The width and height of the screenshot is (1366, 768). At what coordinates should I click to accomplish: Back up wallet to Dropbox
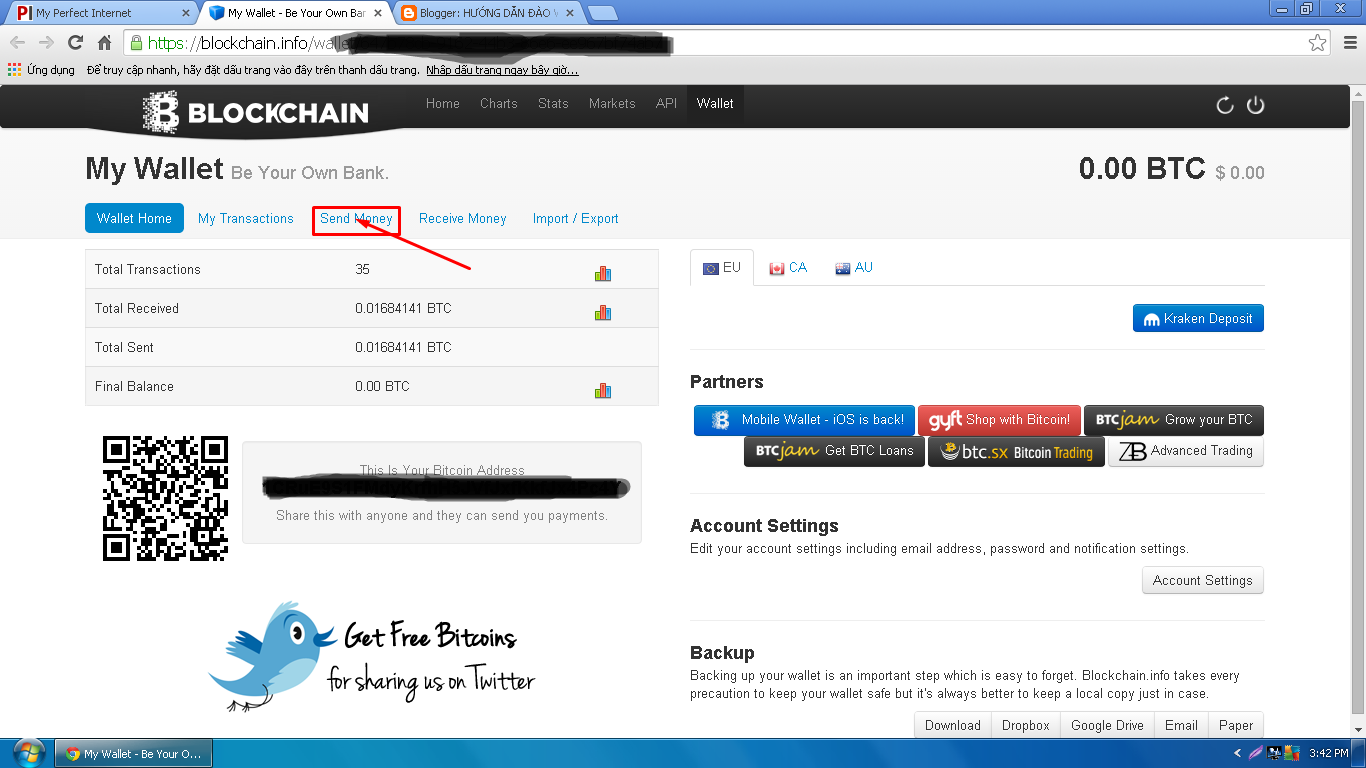click(x=1026, y=725)
